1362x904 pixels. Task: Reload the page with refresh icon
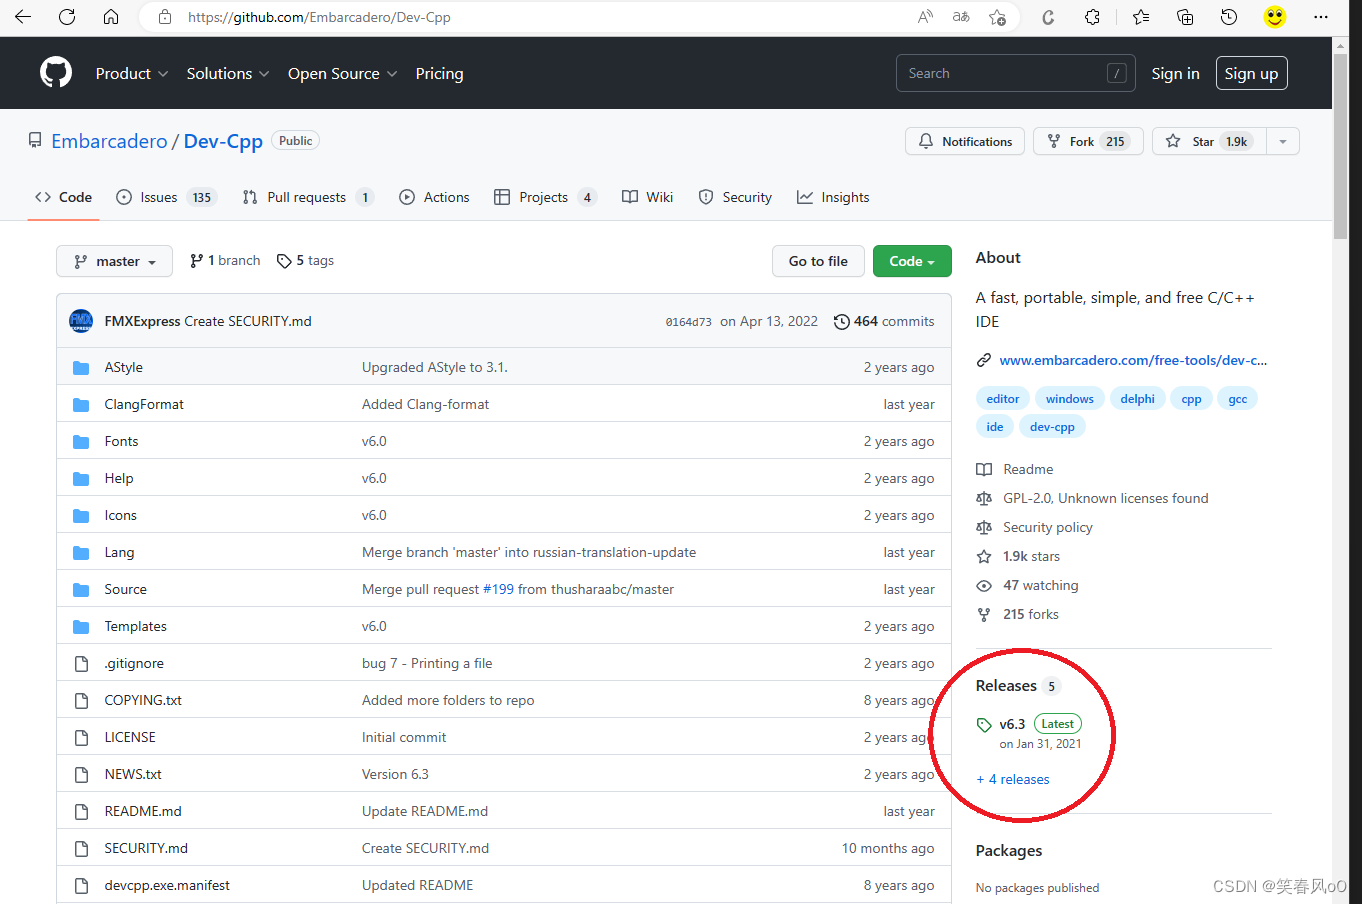coord(67,17)
